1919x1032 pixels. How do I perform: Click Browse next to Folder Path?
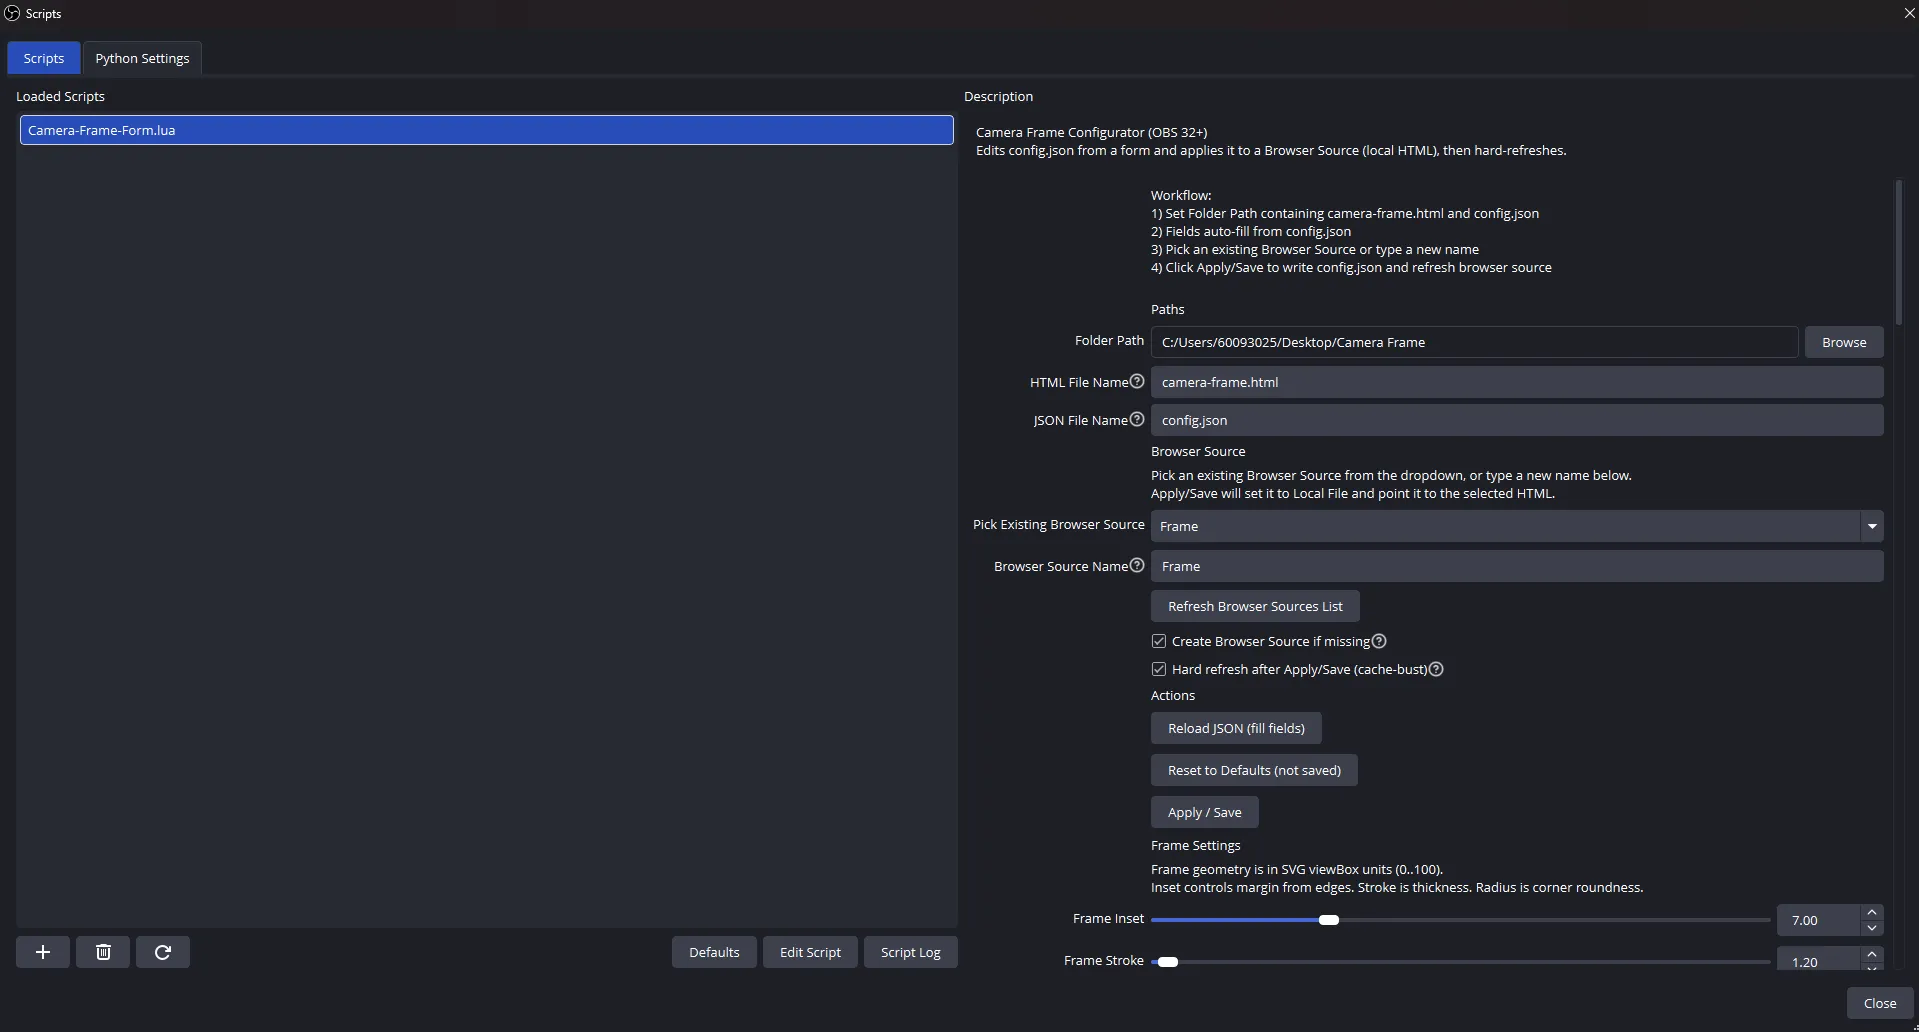coord(1843,341)
